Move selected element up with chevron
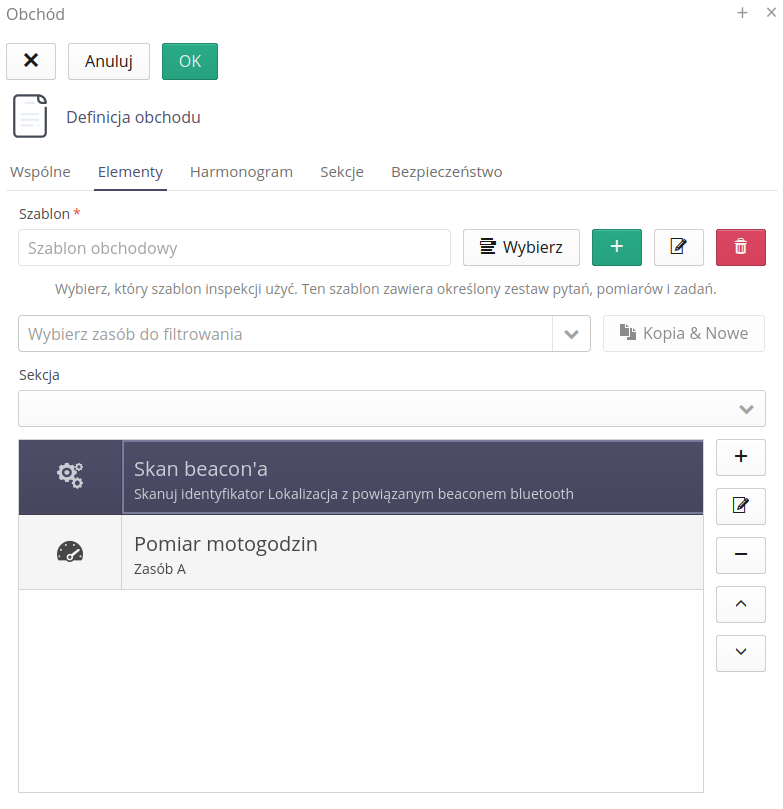This screenshot has width=783, height=809. 741,604
